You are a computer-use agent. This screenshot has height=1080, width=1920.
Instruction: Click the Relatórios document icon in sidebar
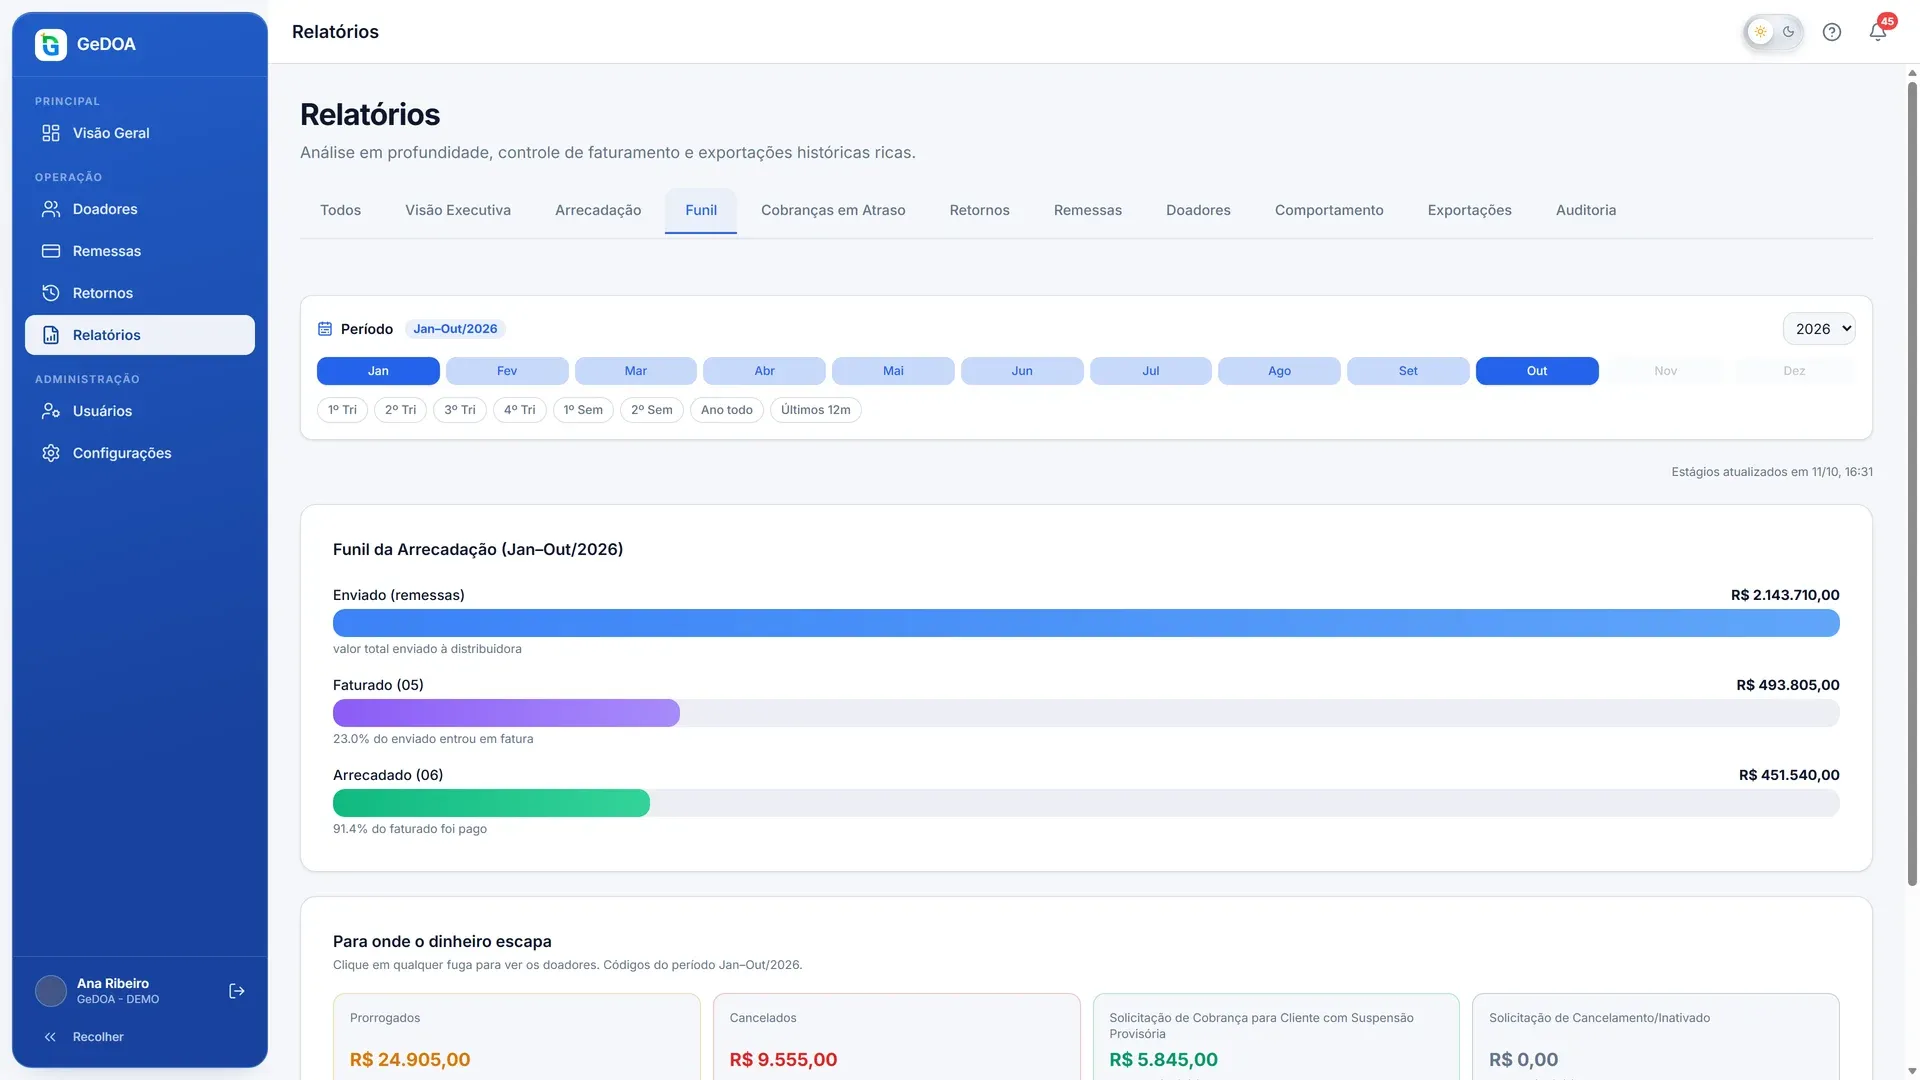[51, 335]
